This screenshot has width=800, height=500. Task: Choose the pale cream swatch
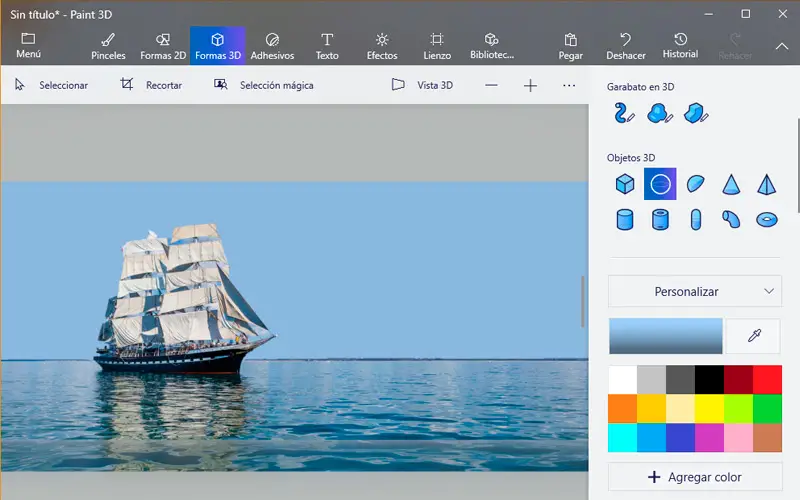click(x=680, y=408)
